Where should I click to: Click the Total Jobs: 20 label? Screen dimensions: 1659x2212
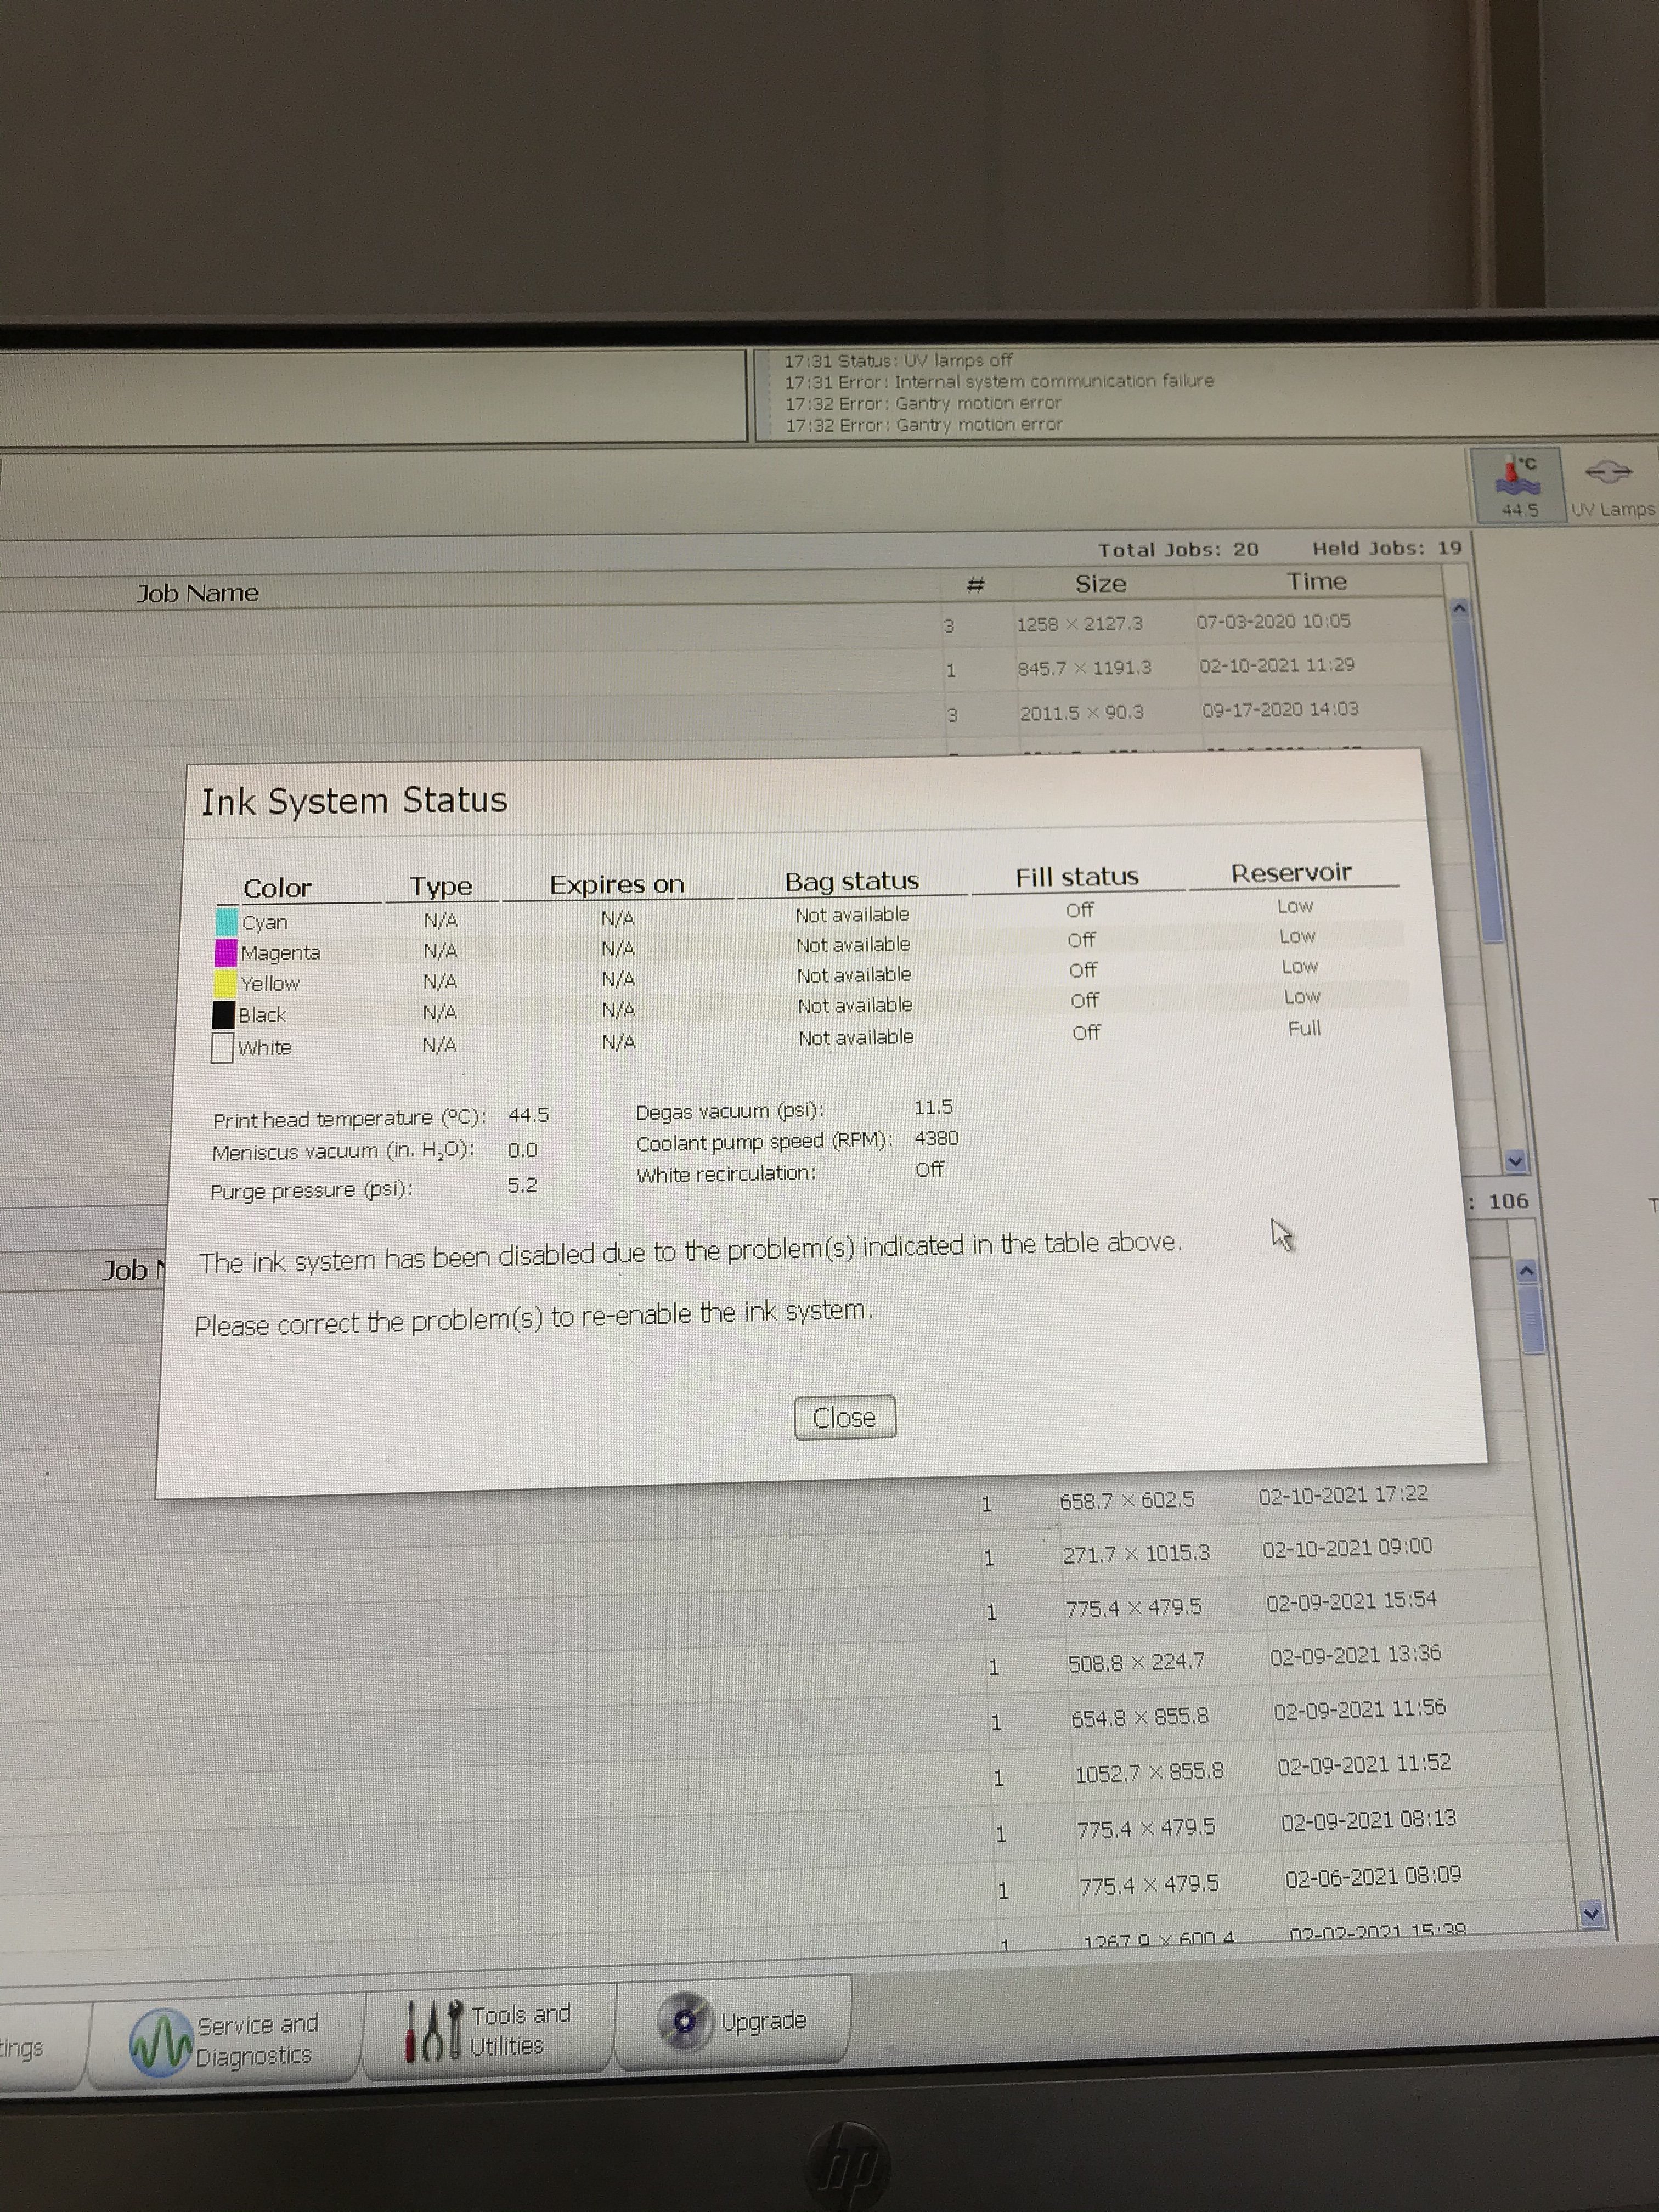coord(1178,549)
